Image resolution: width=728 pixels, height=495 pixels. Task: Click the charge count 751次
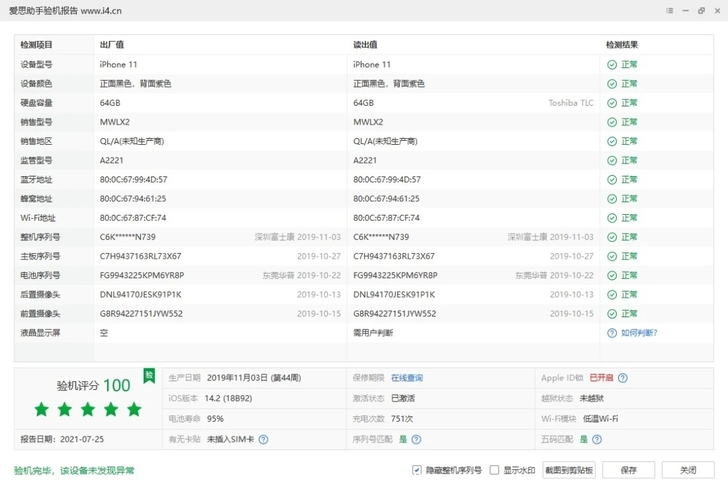[x=402, y=419]
